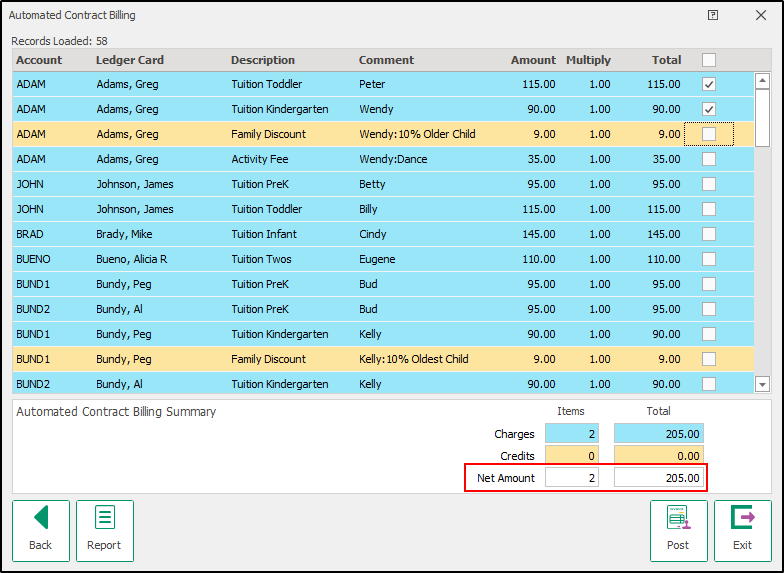
Task: Close the Automated Contract Billing window
Action: pyautogui.click(x=761, y=15)
